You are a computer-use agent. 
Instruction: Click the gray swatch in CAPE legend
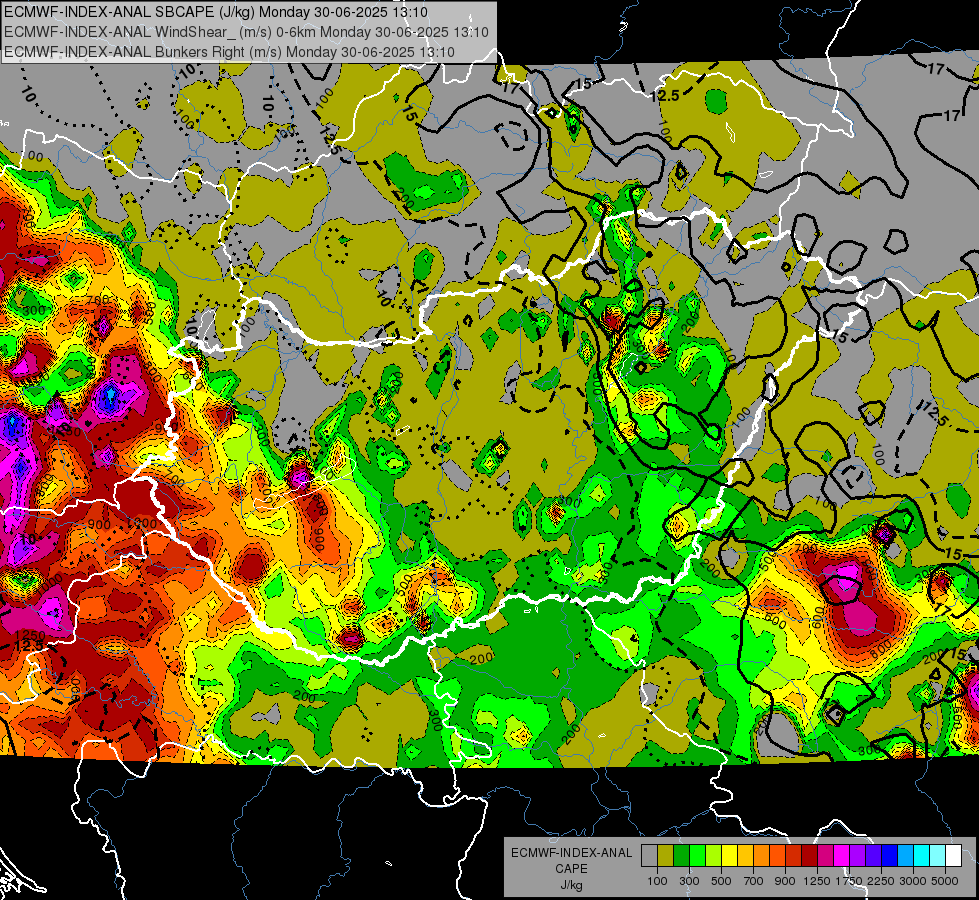(x=649, y=855)
